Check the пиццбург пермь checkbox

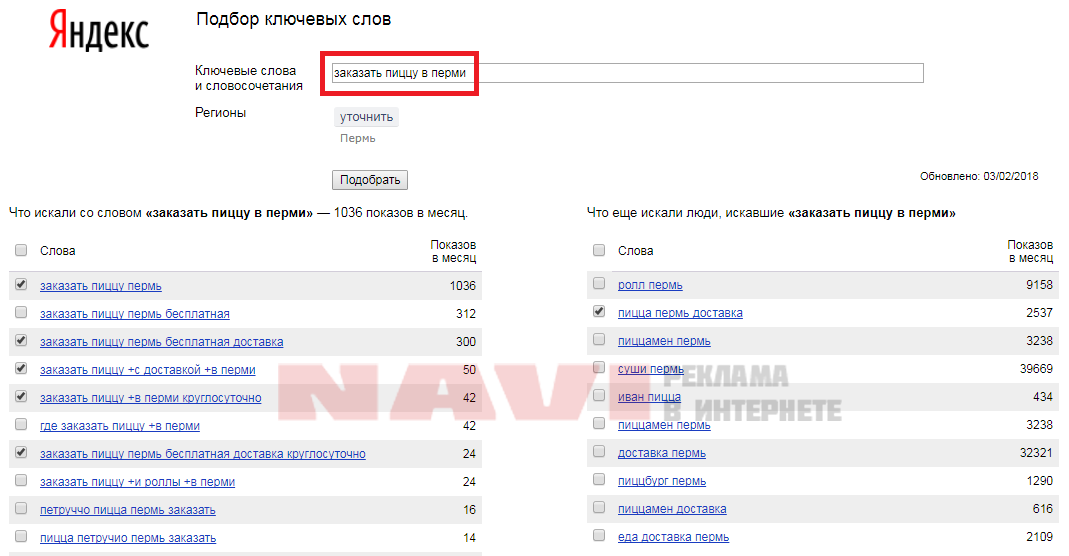pyautogui.click(x=599, y=479)
